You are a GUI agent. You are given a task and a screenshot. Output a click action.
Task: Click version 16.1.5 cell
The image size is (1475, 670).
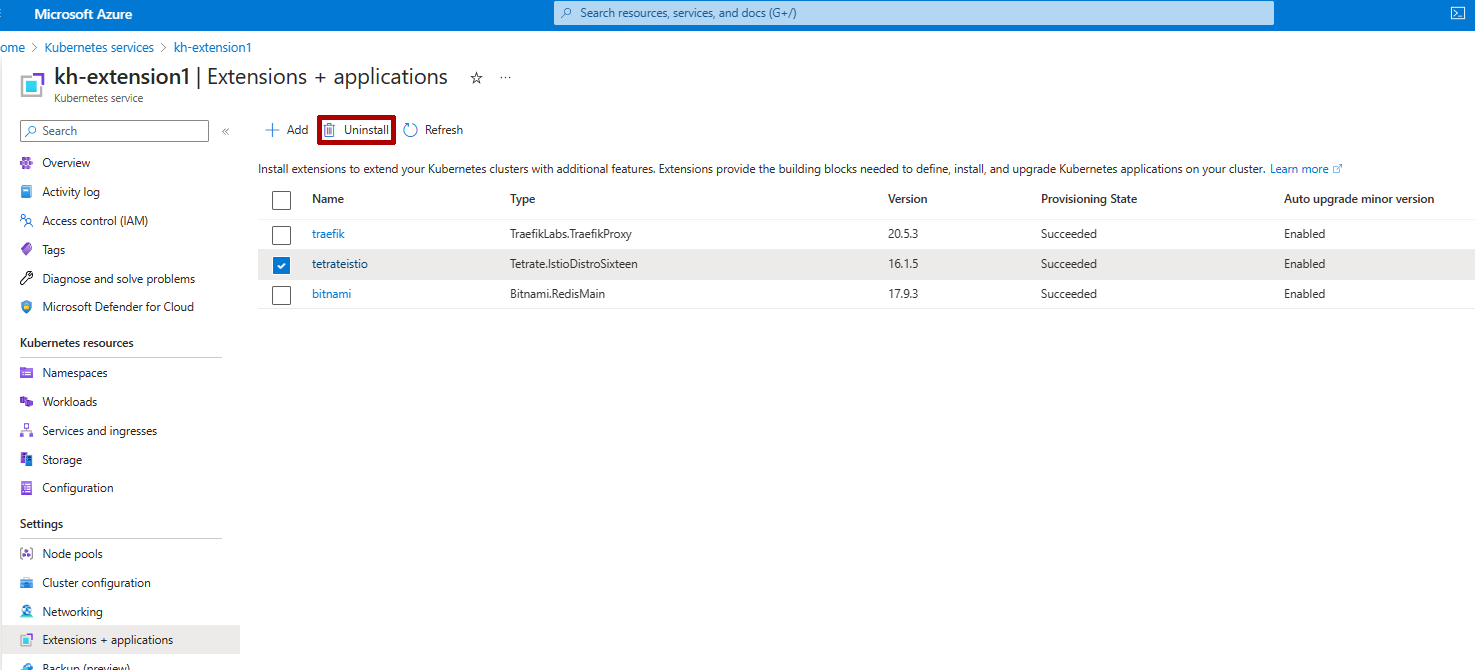904,264
